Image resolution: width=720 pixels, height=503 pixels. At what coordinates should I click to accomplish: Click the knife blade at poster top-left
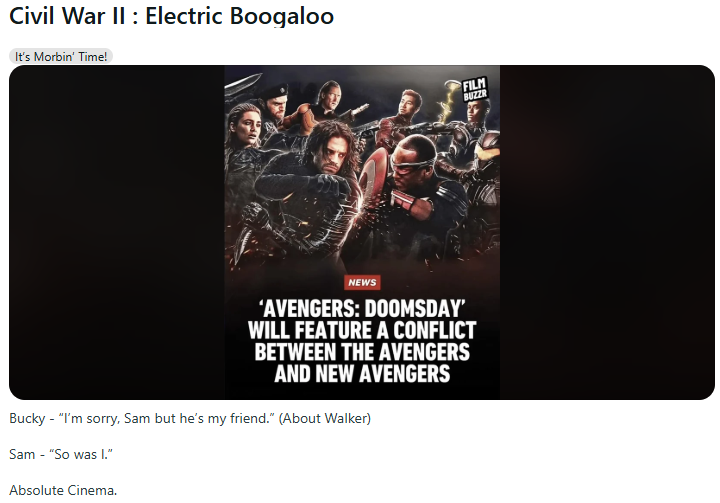[243, 83]
